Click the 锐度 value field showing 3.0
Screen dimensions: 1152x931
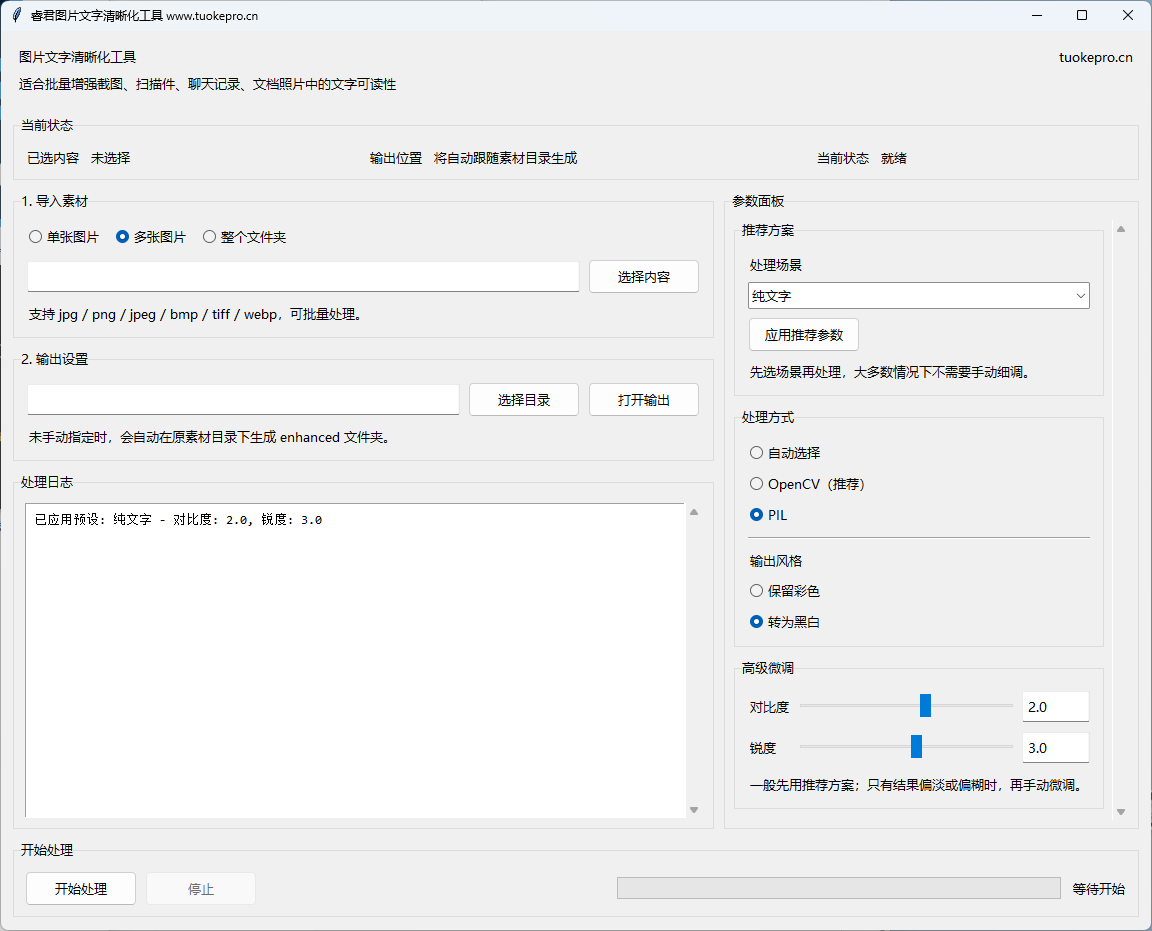point(1055,747)
